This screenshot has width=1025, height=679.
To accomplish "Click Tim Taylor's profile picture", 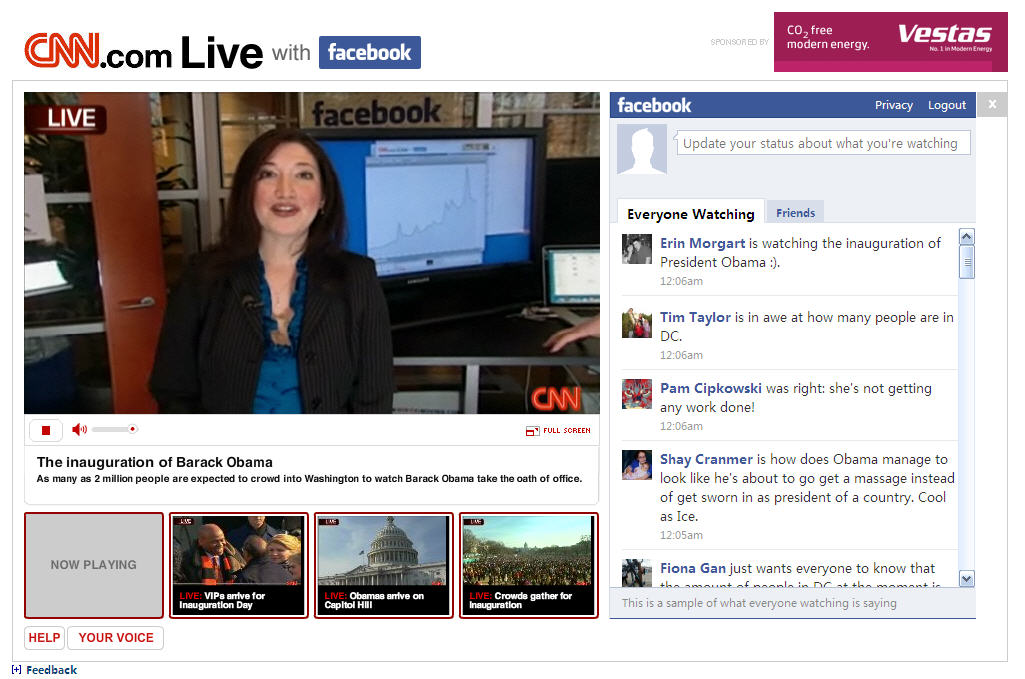I will (x=637, y=323).
